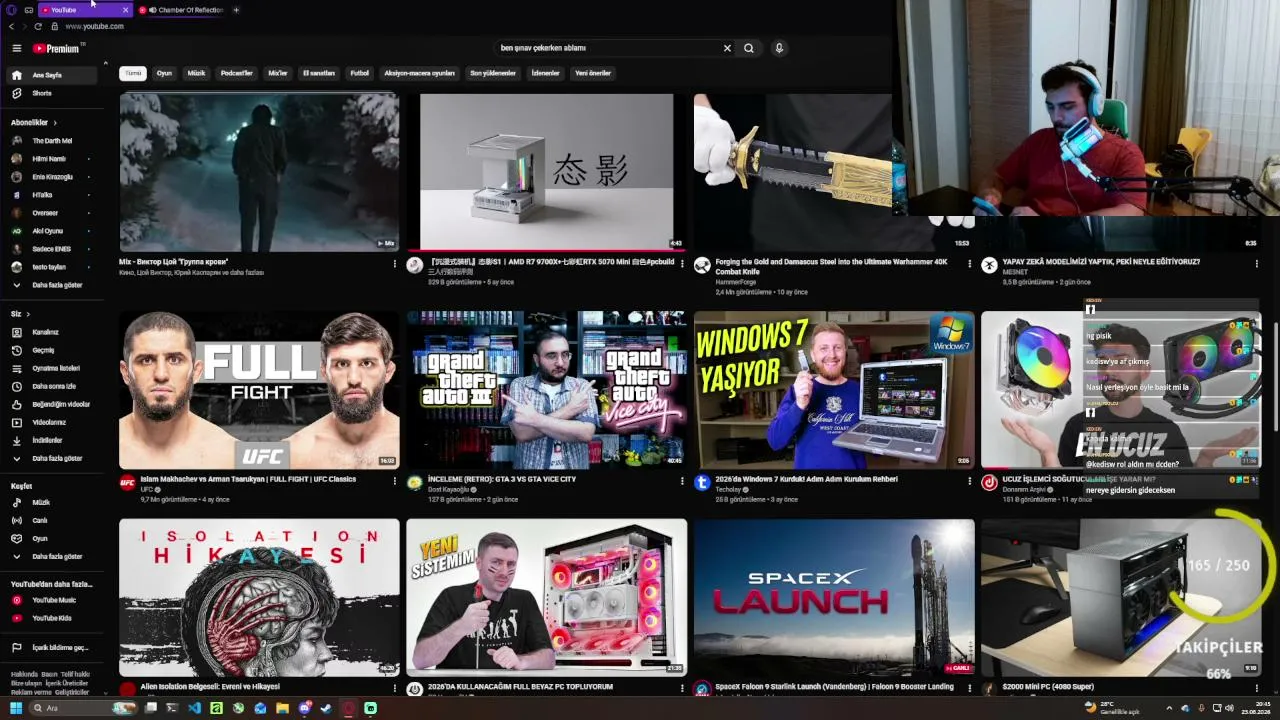Select the İzlenenler filter chip
The image size is (1280, 720).
[x=546, y=73]
